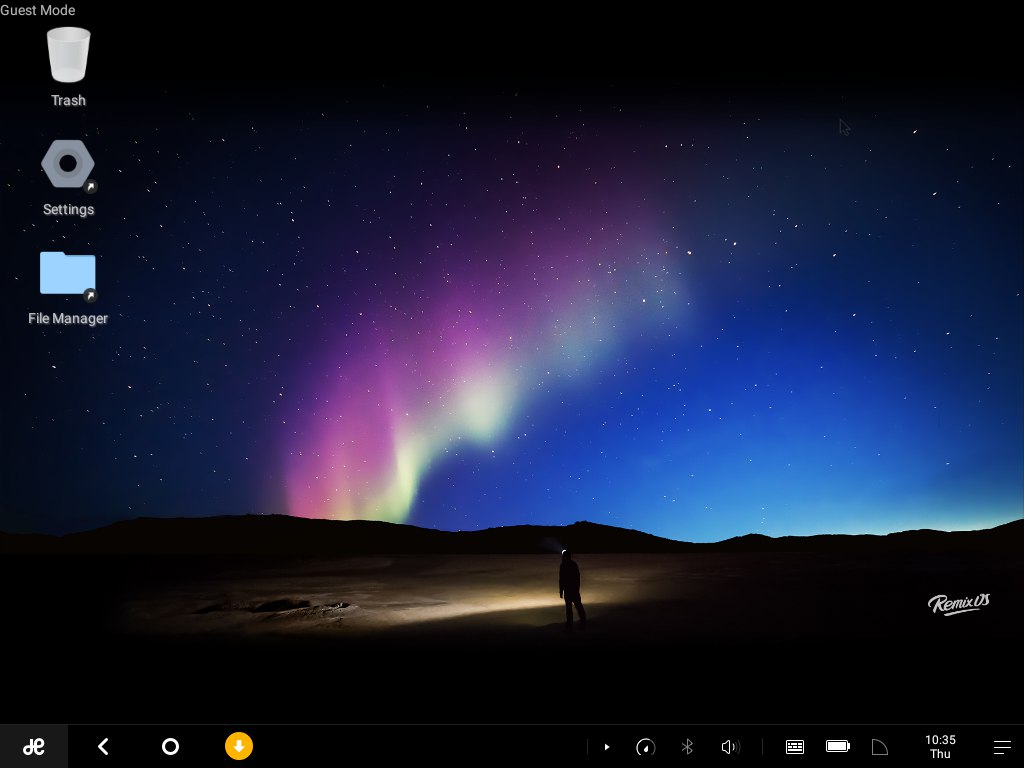This screenshot has height=768, width=1024.
Task: Open the notification panel lines icon
Action: pyautogui.click(x=1002, y=747)
